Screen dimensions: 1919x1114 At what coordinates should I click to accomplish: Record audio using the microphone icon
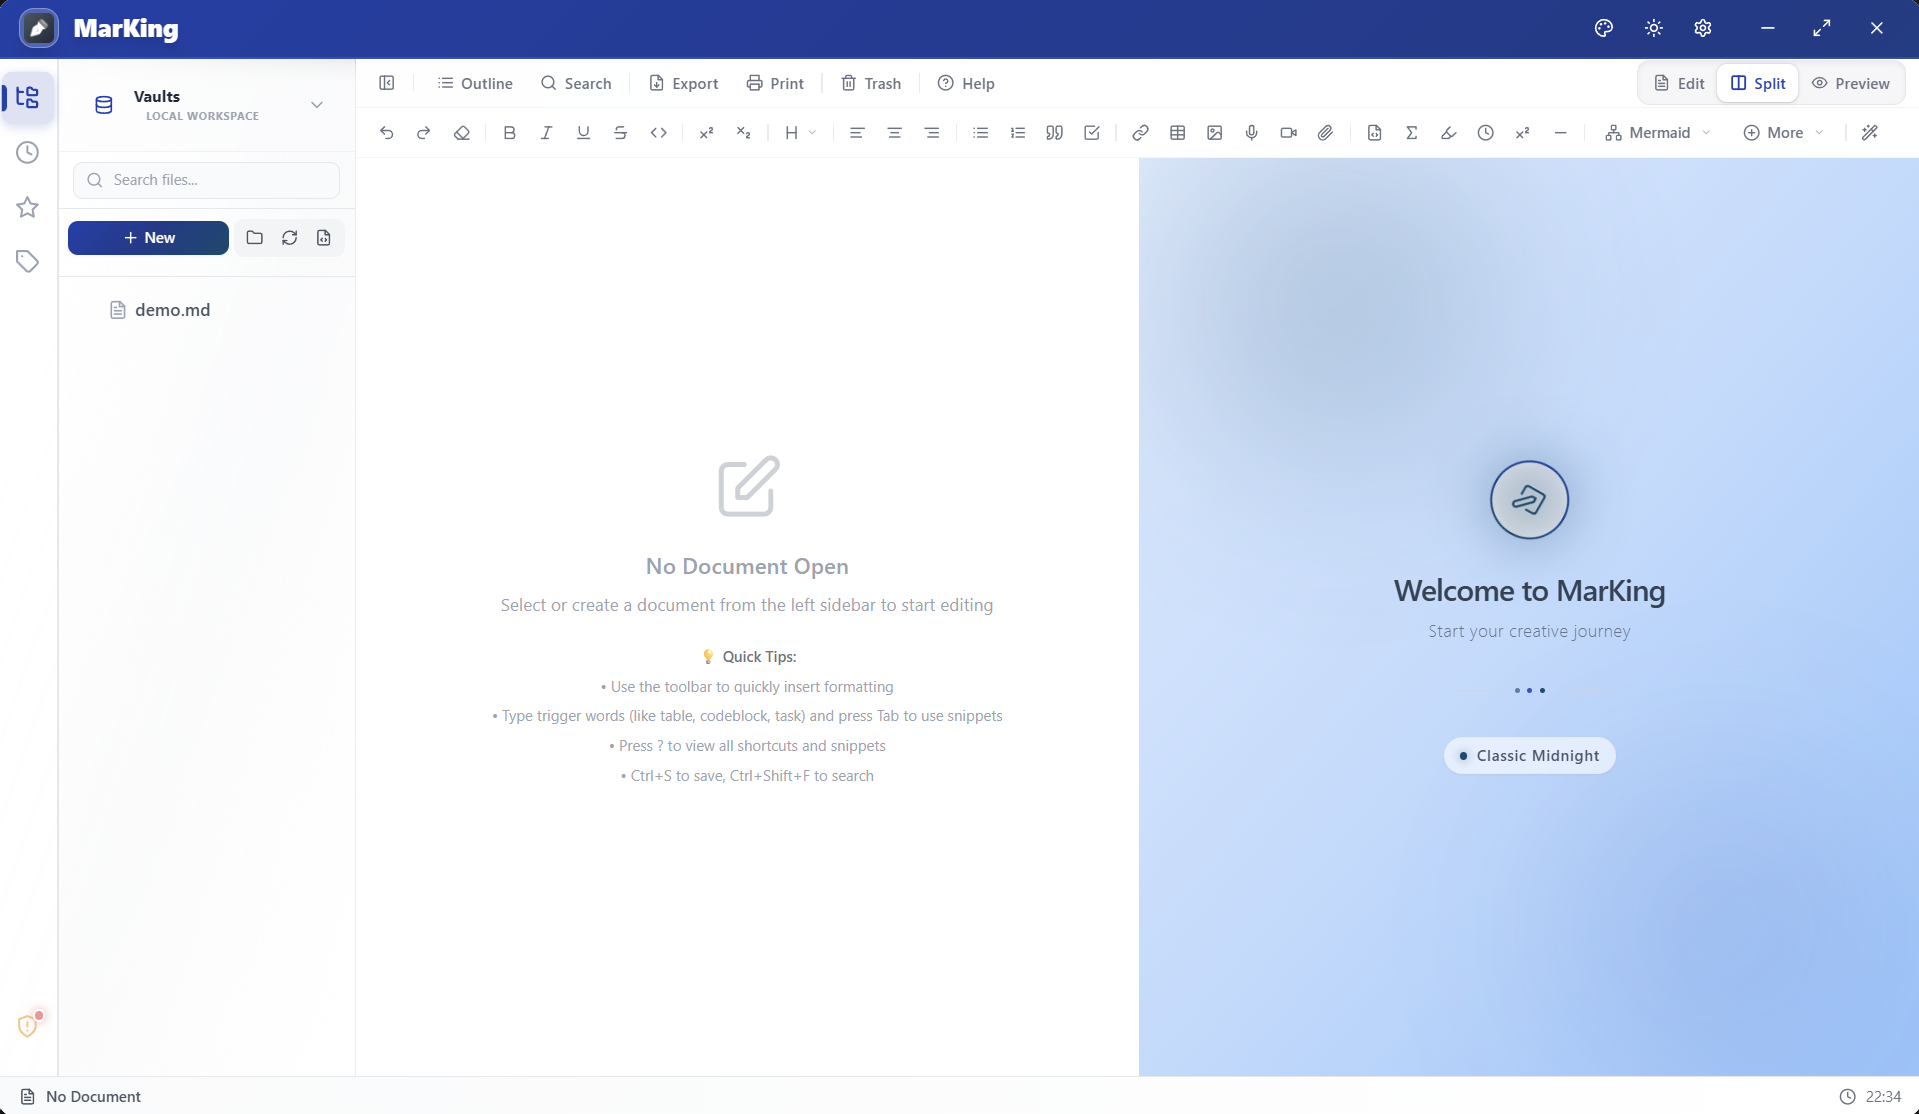pyautogui.click(x=1250, y=132)
